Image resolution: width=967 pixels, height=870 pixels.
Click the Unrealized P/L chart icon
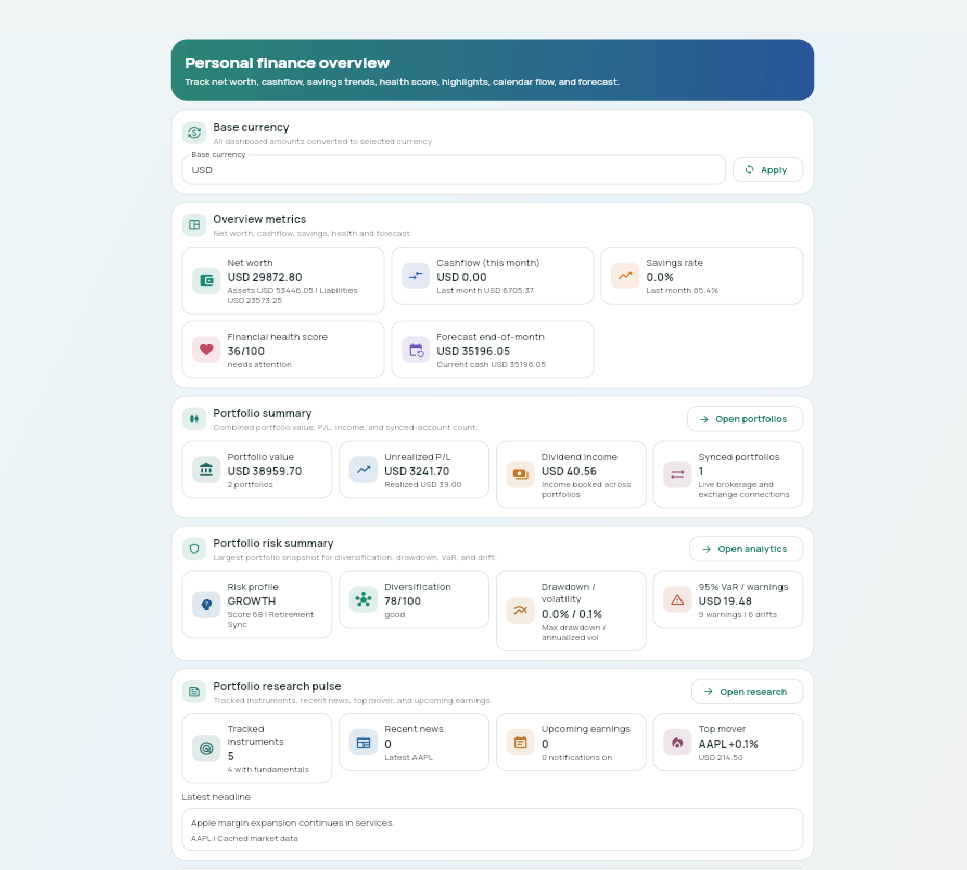[363, 470]
